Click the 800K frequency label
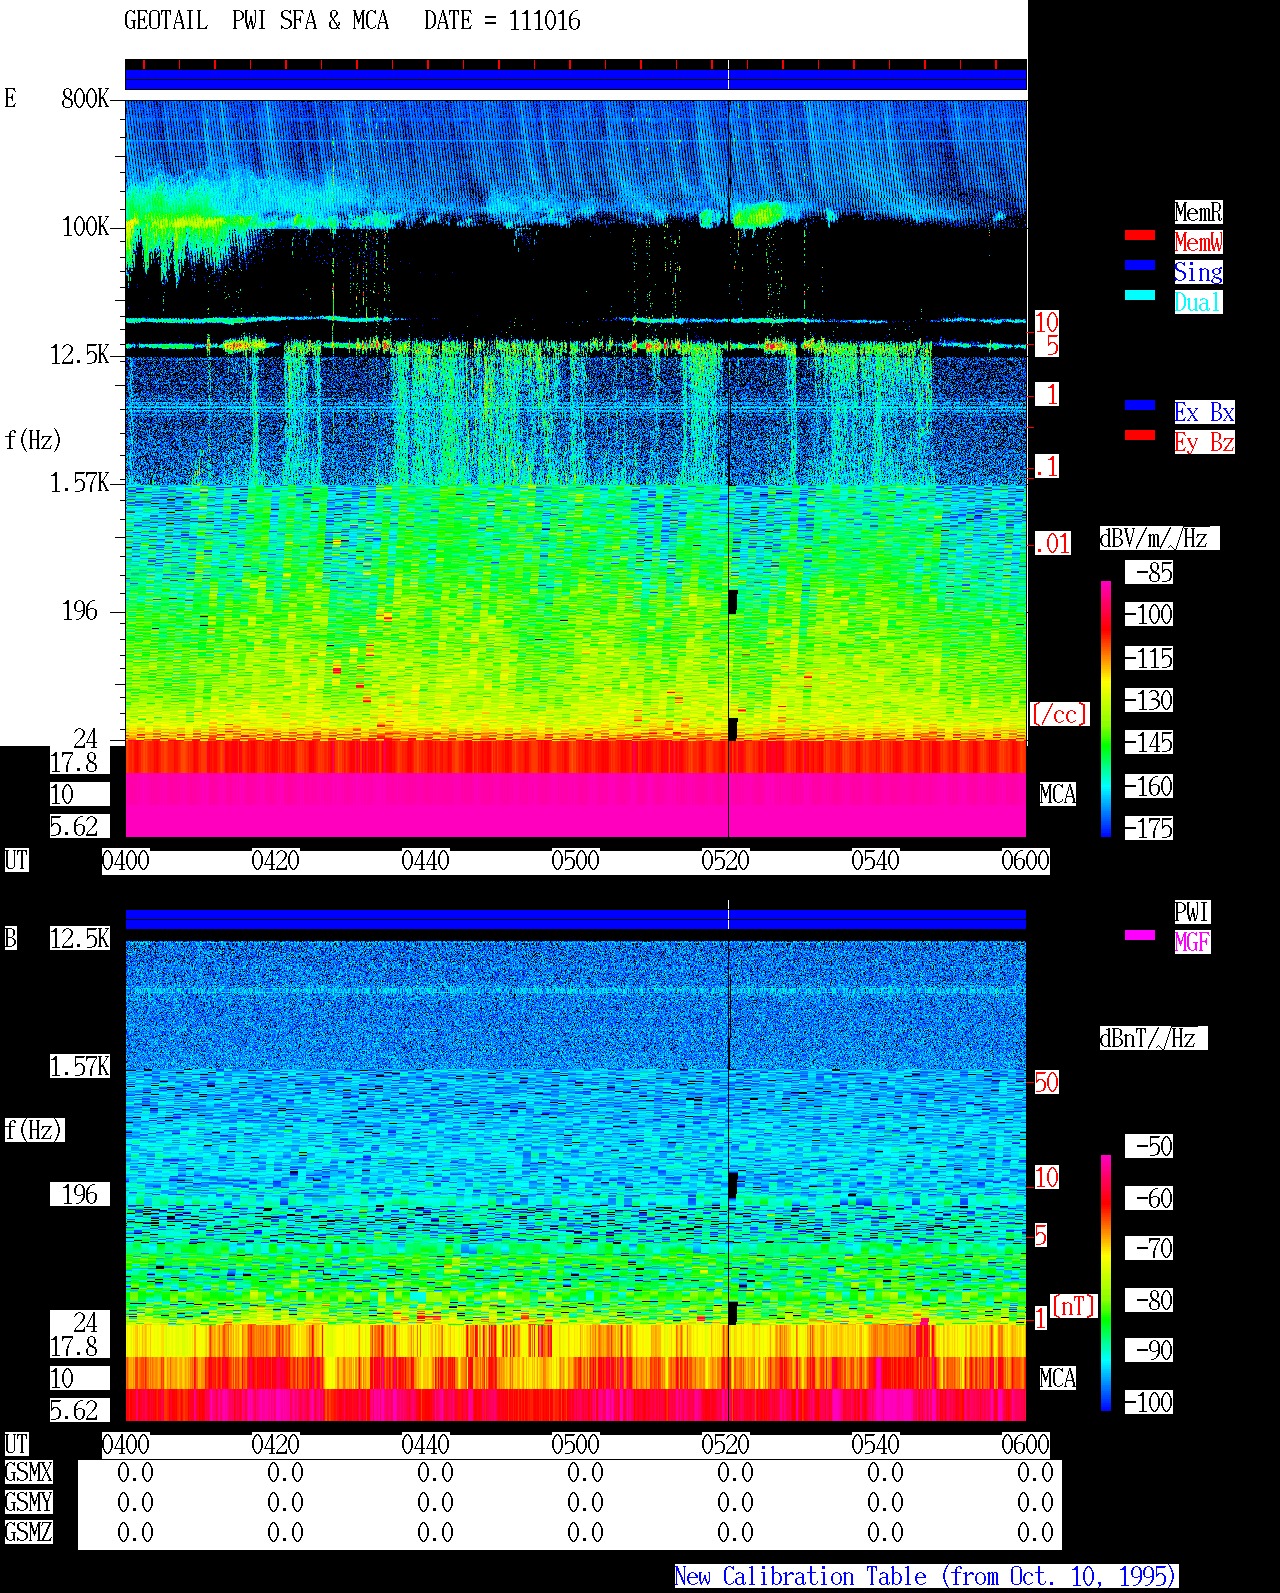The width and height of the screenshot is (1280, 1593). tap(85, 99)
